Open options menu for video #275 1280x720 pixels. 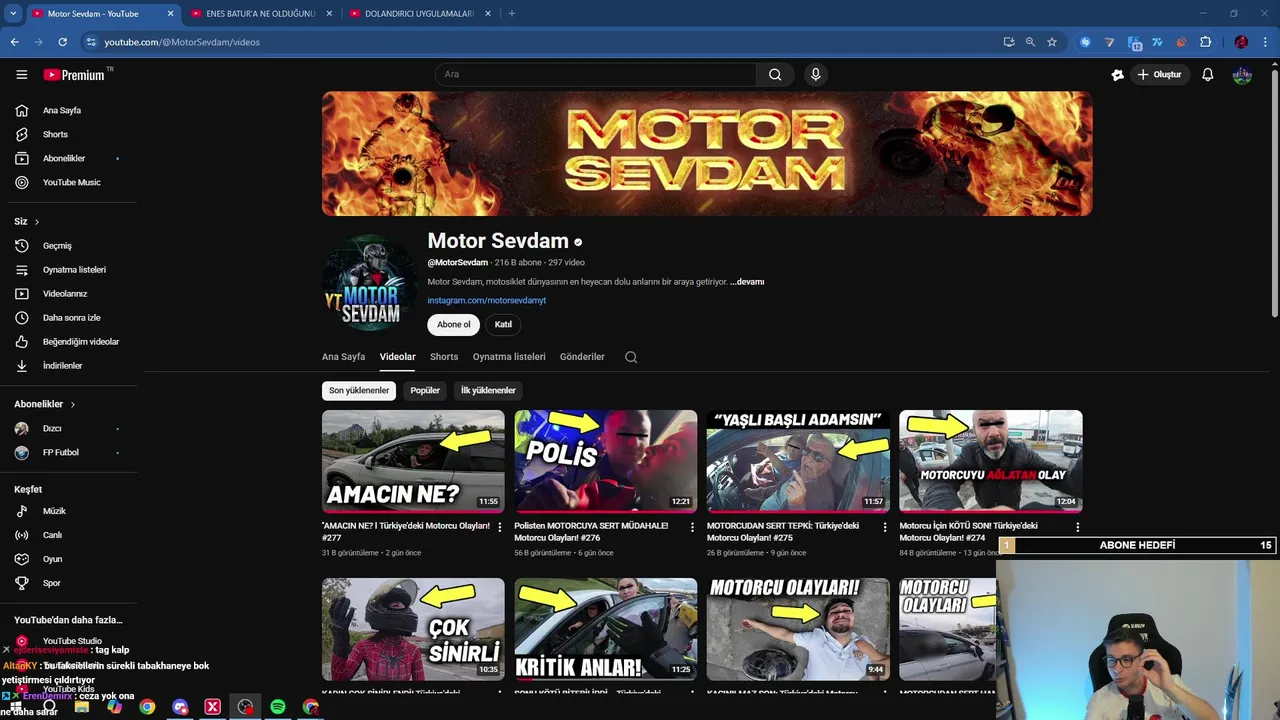(x=885, y=527)
